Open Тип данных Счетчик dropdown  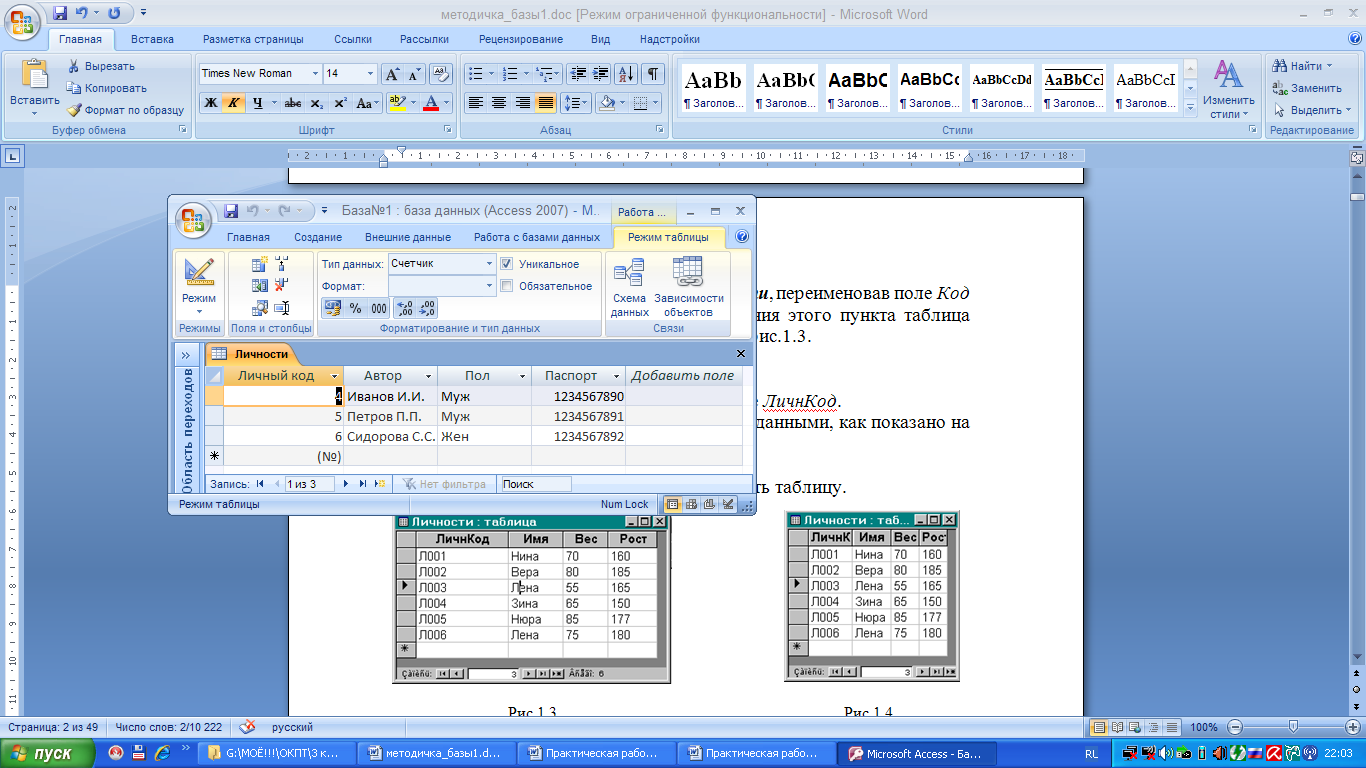[x=490, y=264]
